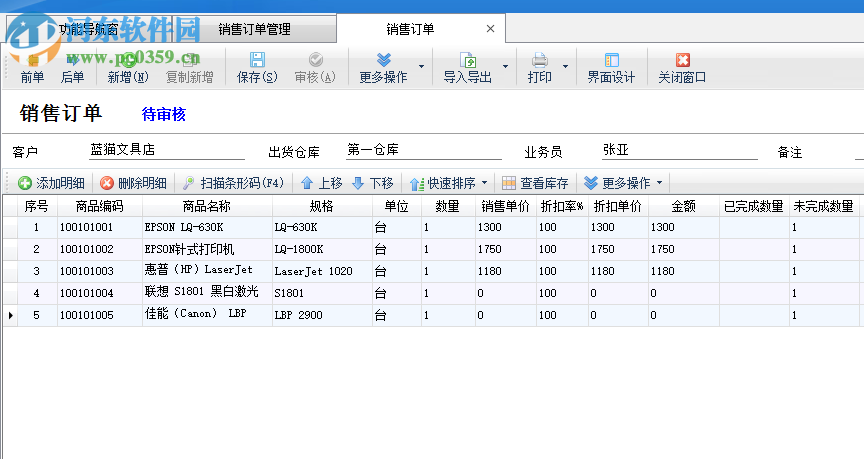Screen dimensions: 864x459
Task: Expand dropdown arrow next to top 更多操作
Action: [422, 67]
